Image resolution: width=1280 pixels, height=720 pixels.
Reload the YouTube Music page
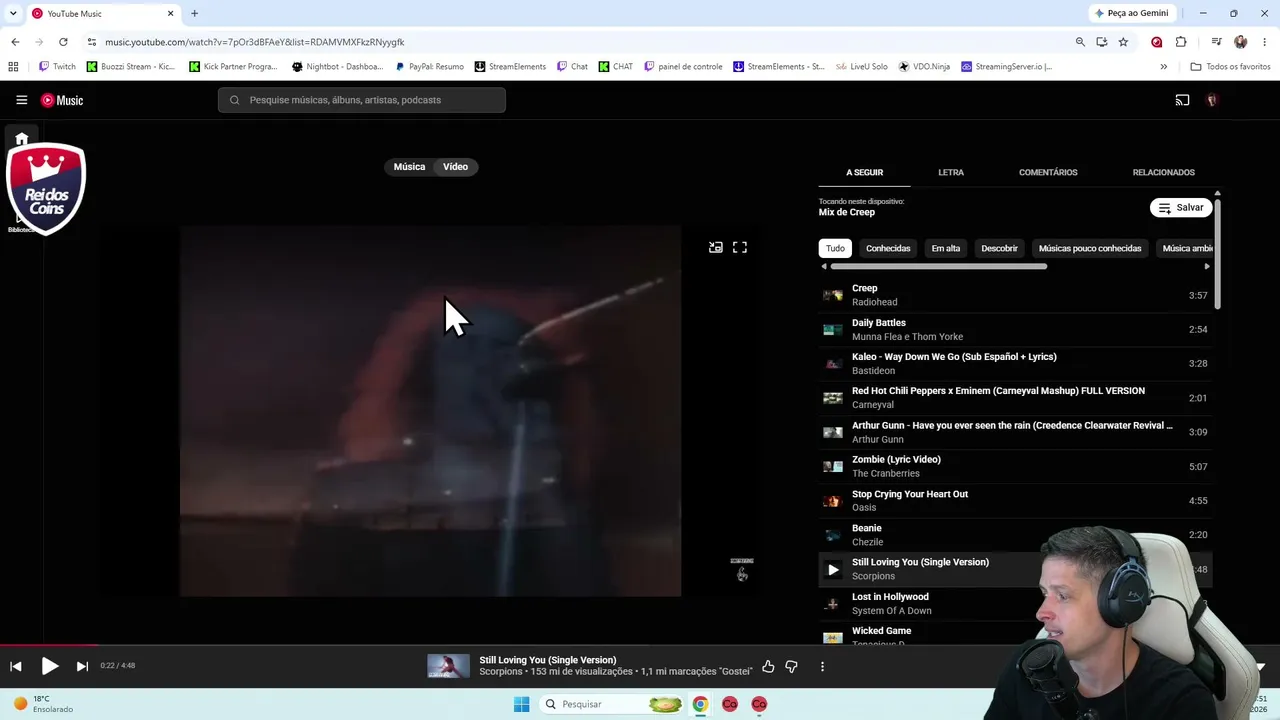63,42
